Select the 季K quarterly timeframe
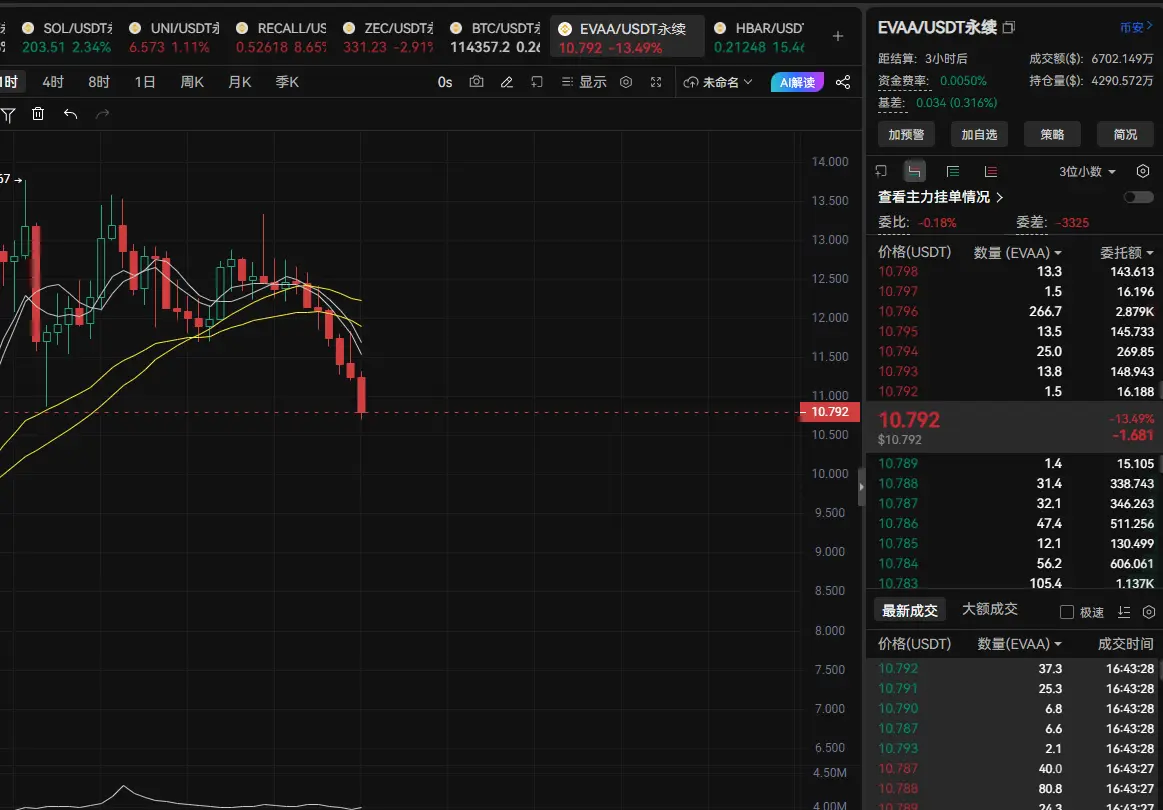This screenshot has width=1163, height=810. 287,82
